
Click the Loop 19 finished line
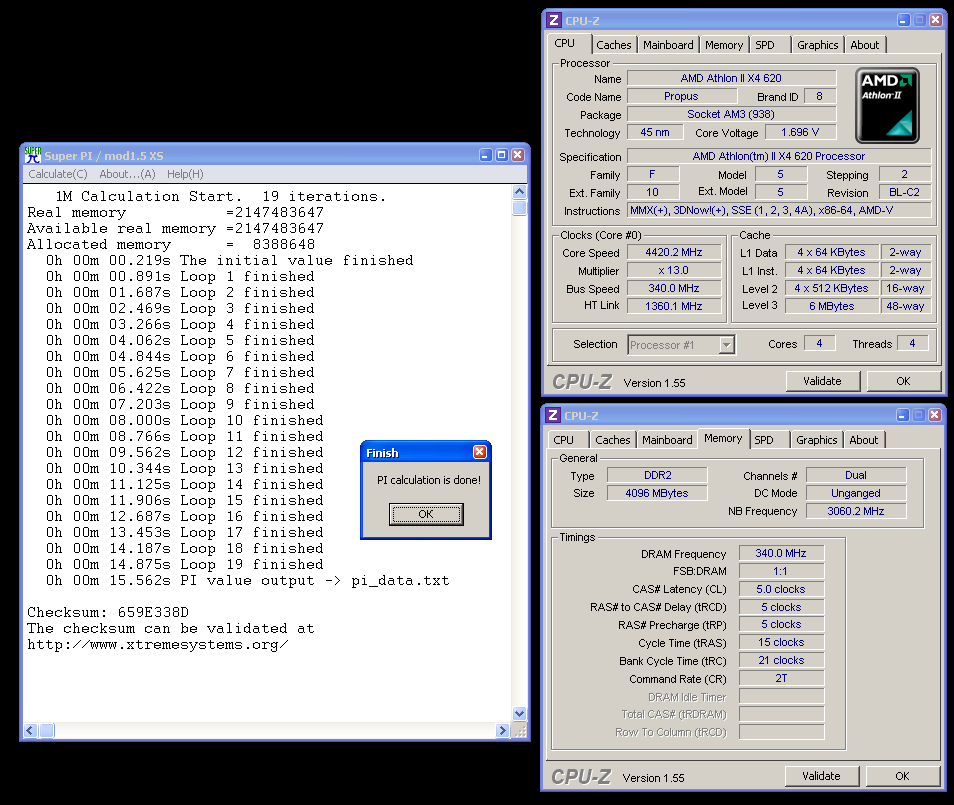(x=185, y=565)
